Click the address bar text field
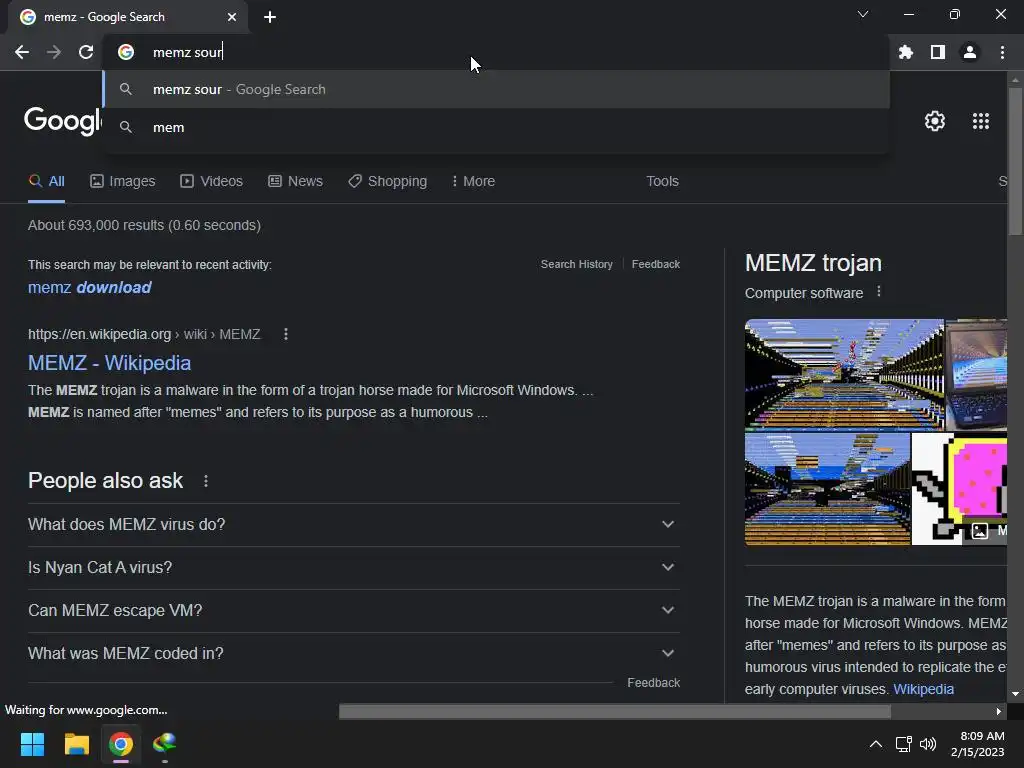Viewport: 1024px width, 768px height. tap(496, 52)
